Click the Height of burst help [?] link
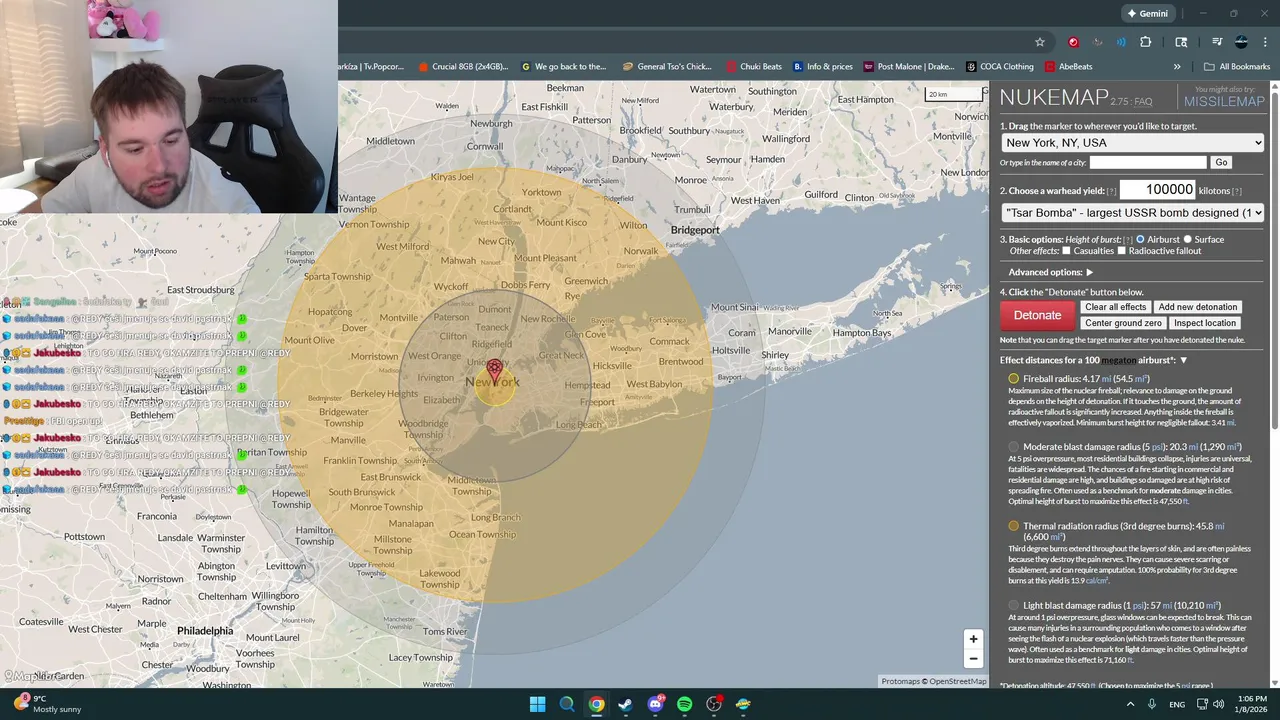 [1128, 240]
